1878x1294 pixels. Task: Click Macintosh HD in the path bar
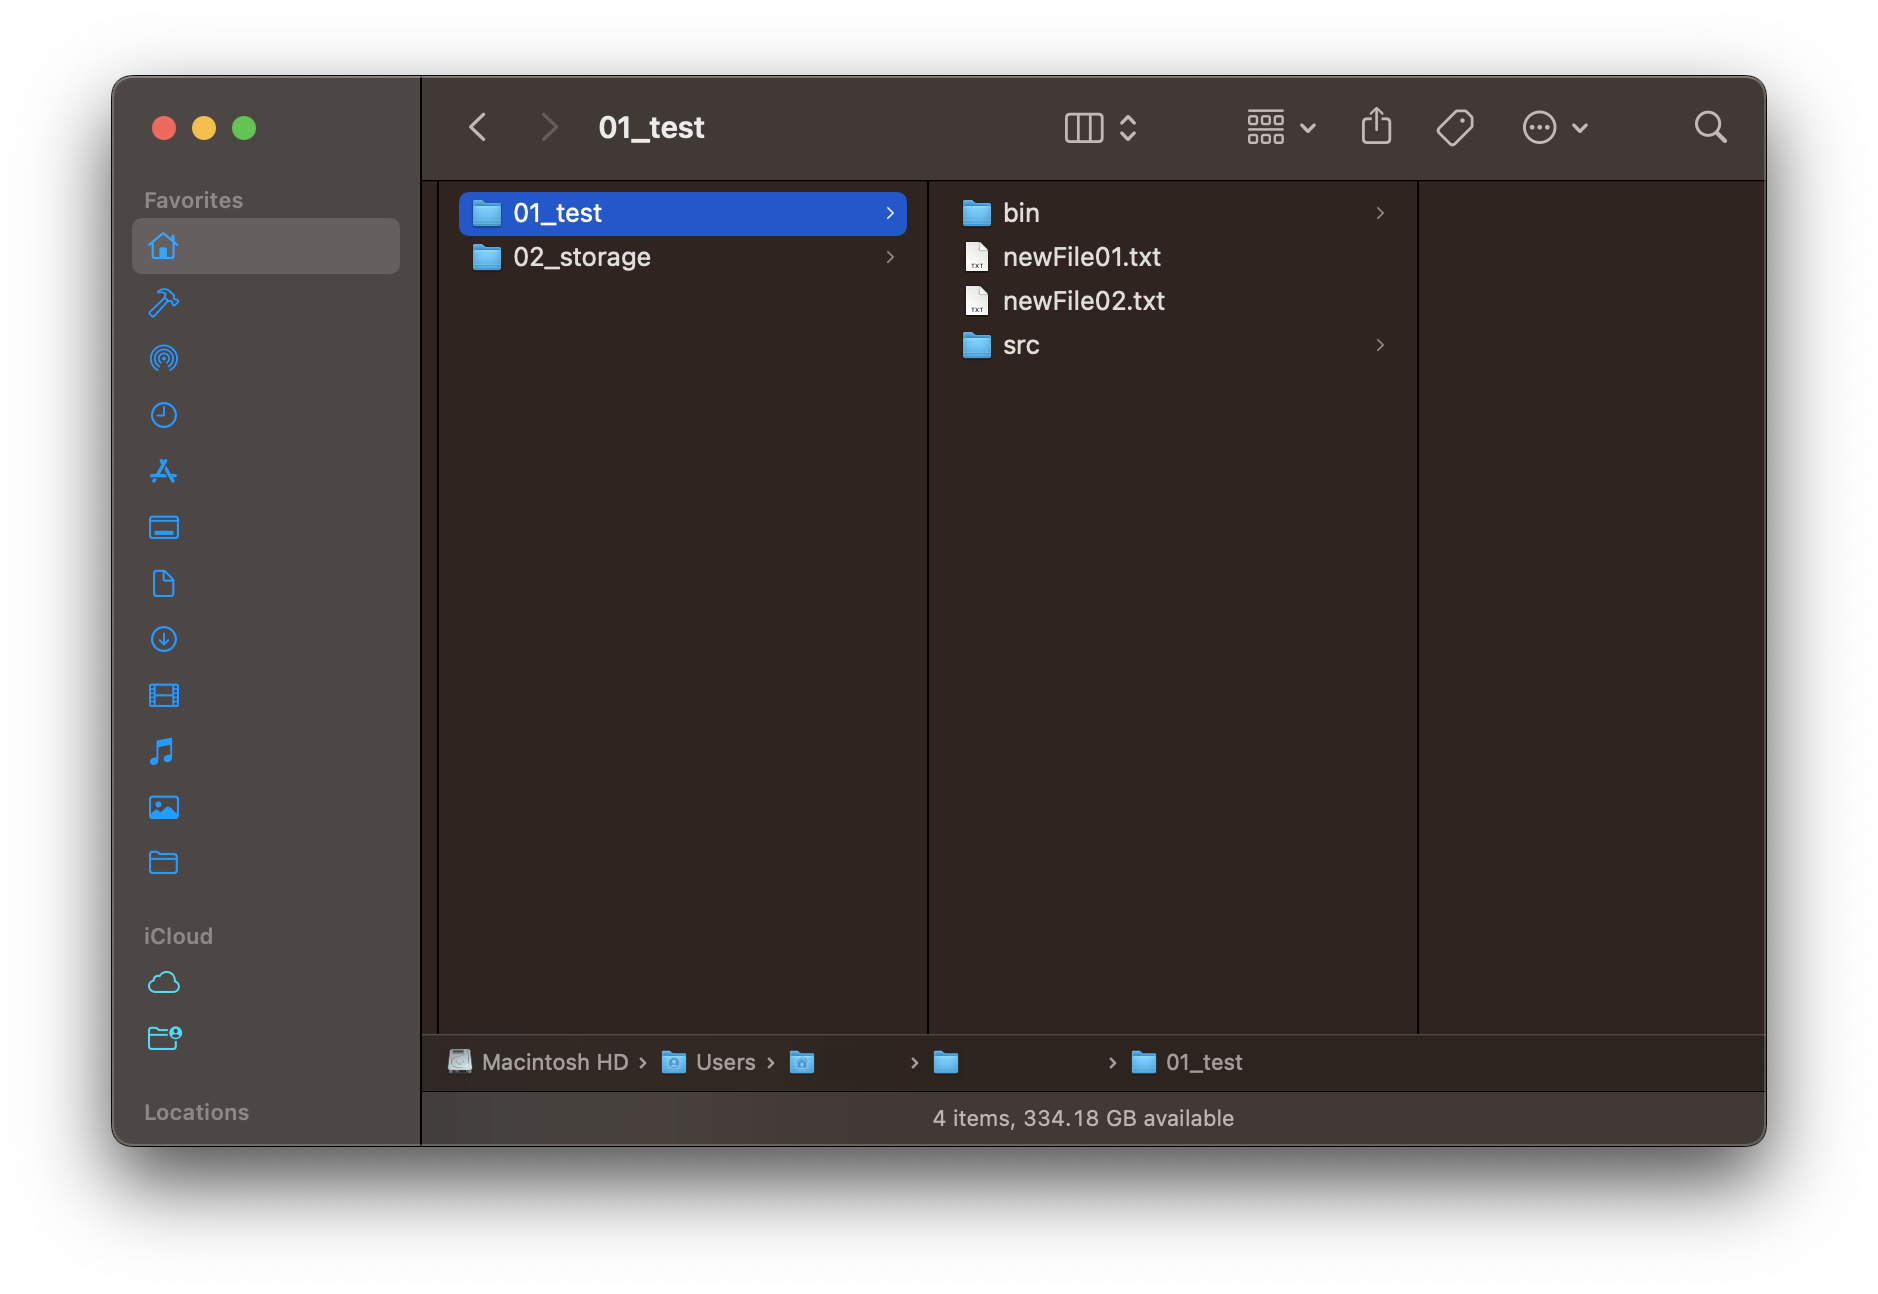[x=554, y=1062]
